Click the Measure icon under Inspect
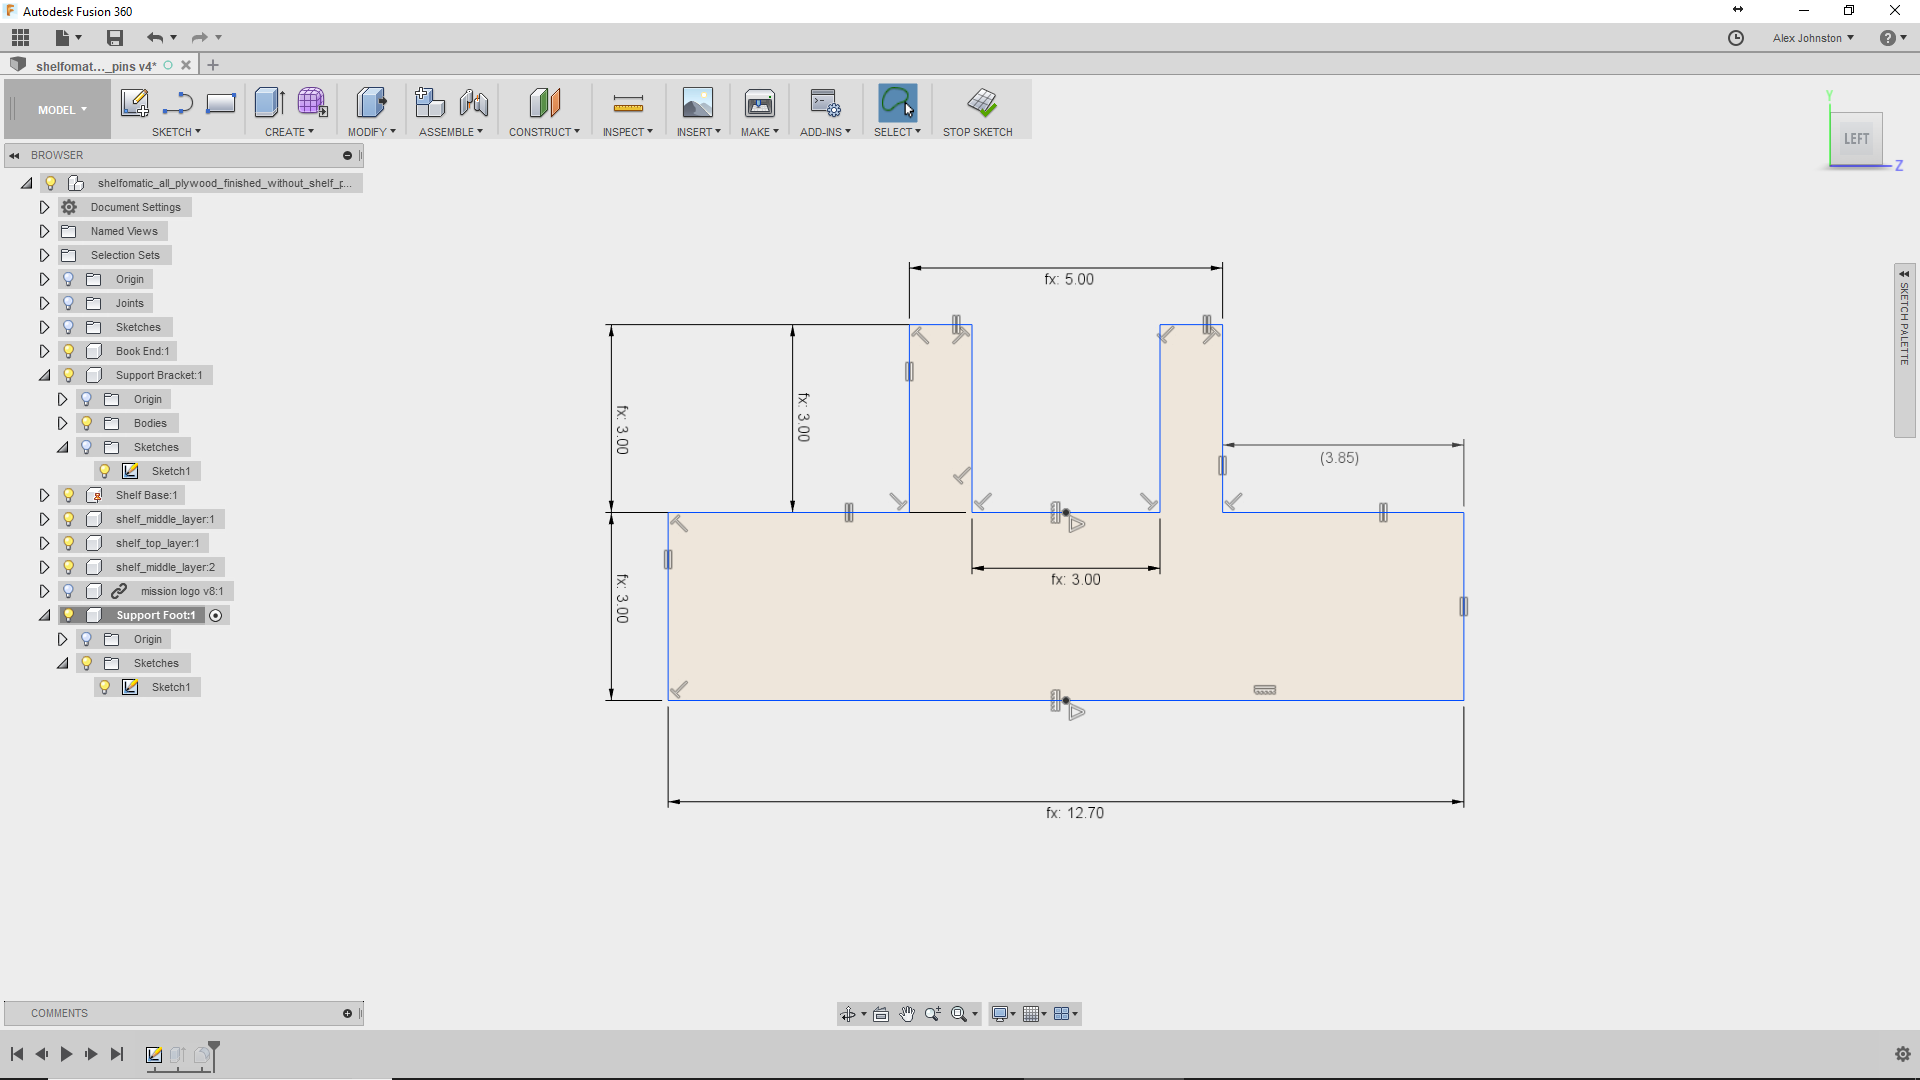The image size is (1920, 1080). (627, 103)
